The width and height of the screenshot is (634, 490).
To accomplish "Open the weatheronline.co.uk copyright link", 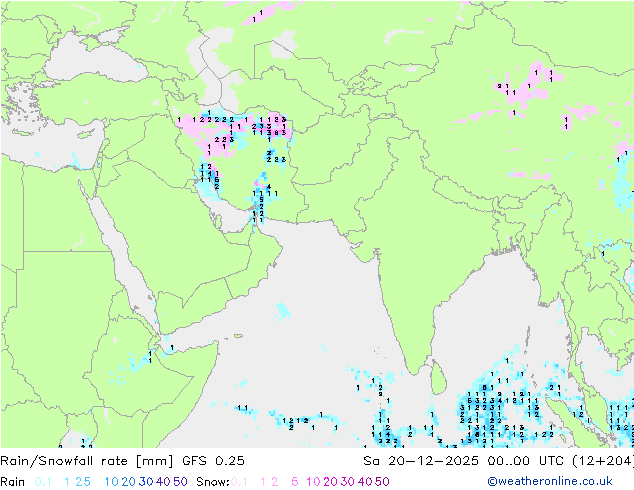I will pos(550,481).
